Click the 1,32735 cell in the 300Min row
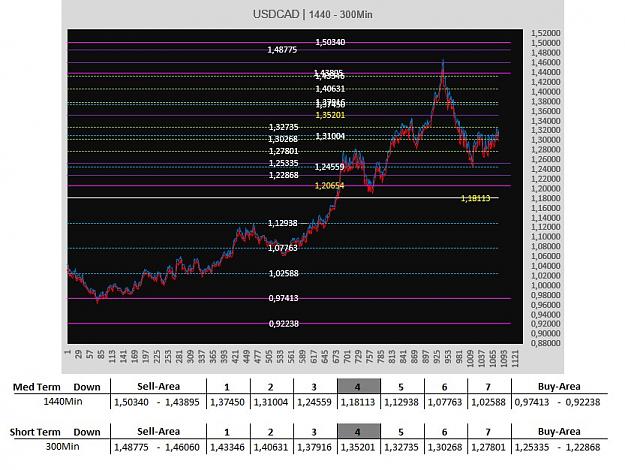The width and height of the screenshot is (625, 470). pos(401,447)
